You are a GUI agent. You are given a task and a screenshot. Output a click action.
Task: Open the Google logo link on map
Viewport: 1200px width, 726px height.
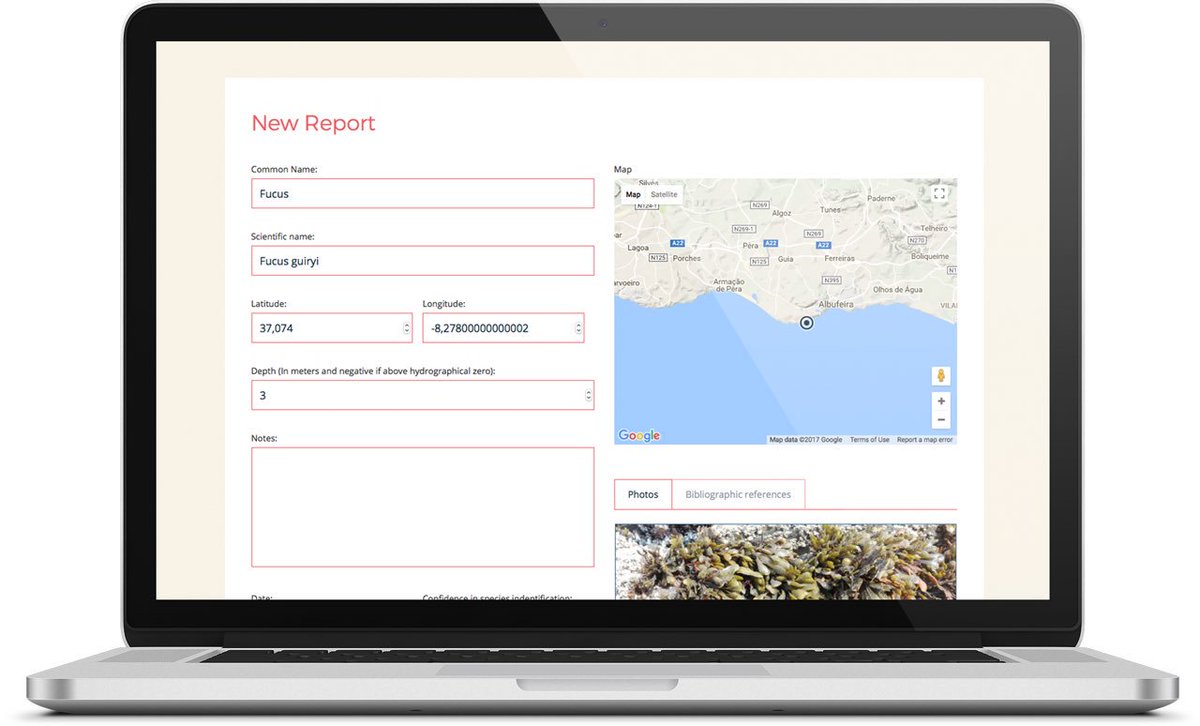click(639, 436)
